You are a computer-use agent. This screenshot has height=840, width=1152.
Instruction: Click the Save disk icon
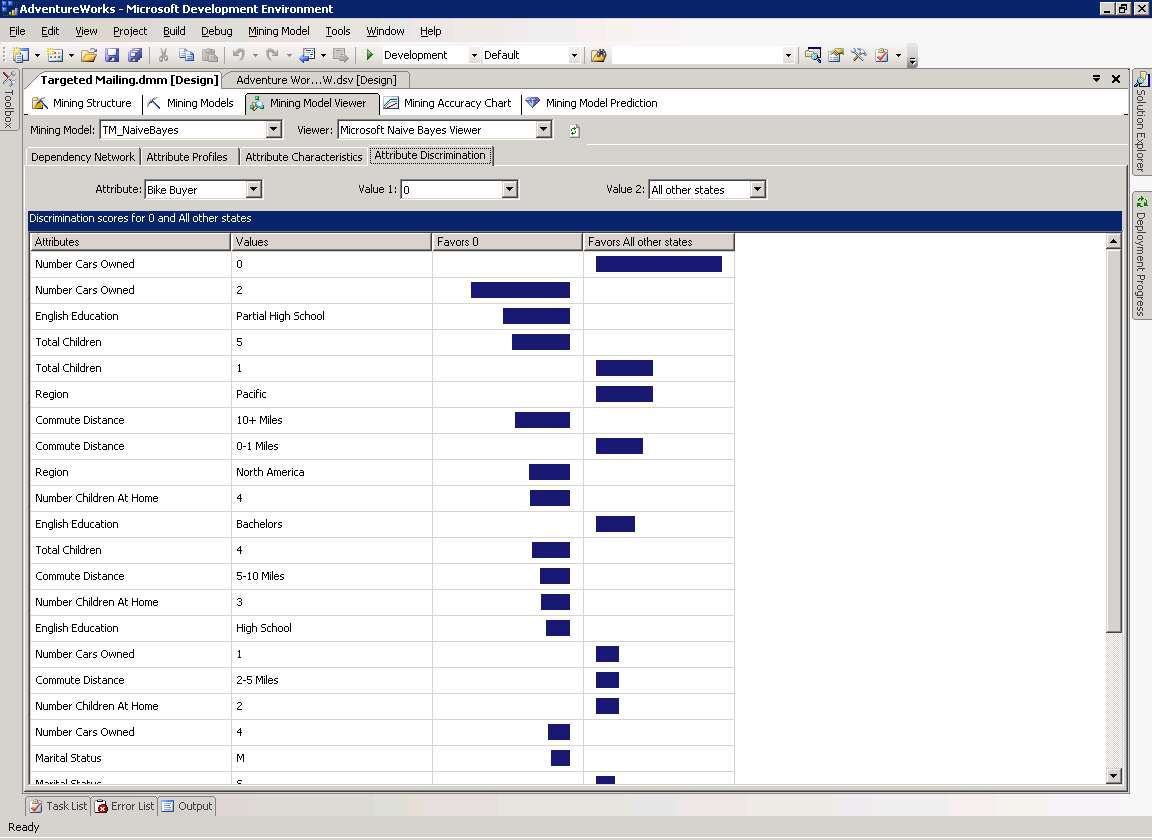coord(112,55)
